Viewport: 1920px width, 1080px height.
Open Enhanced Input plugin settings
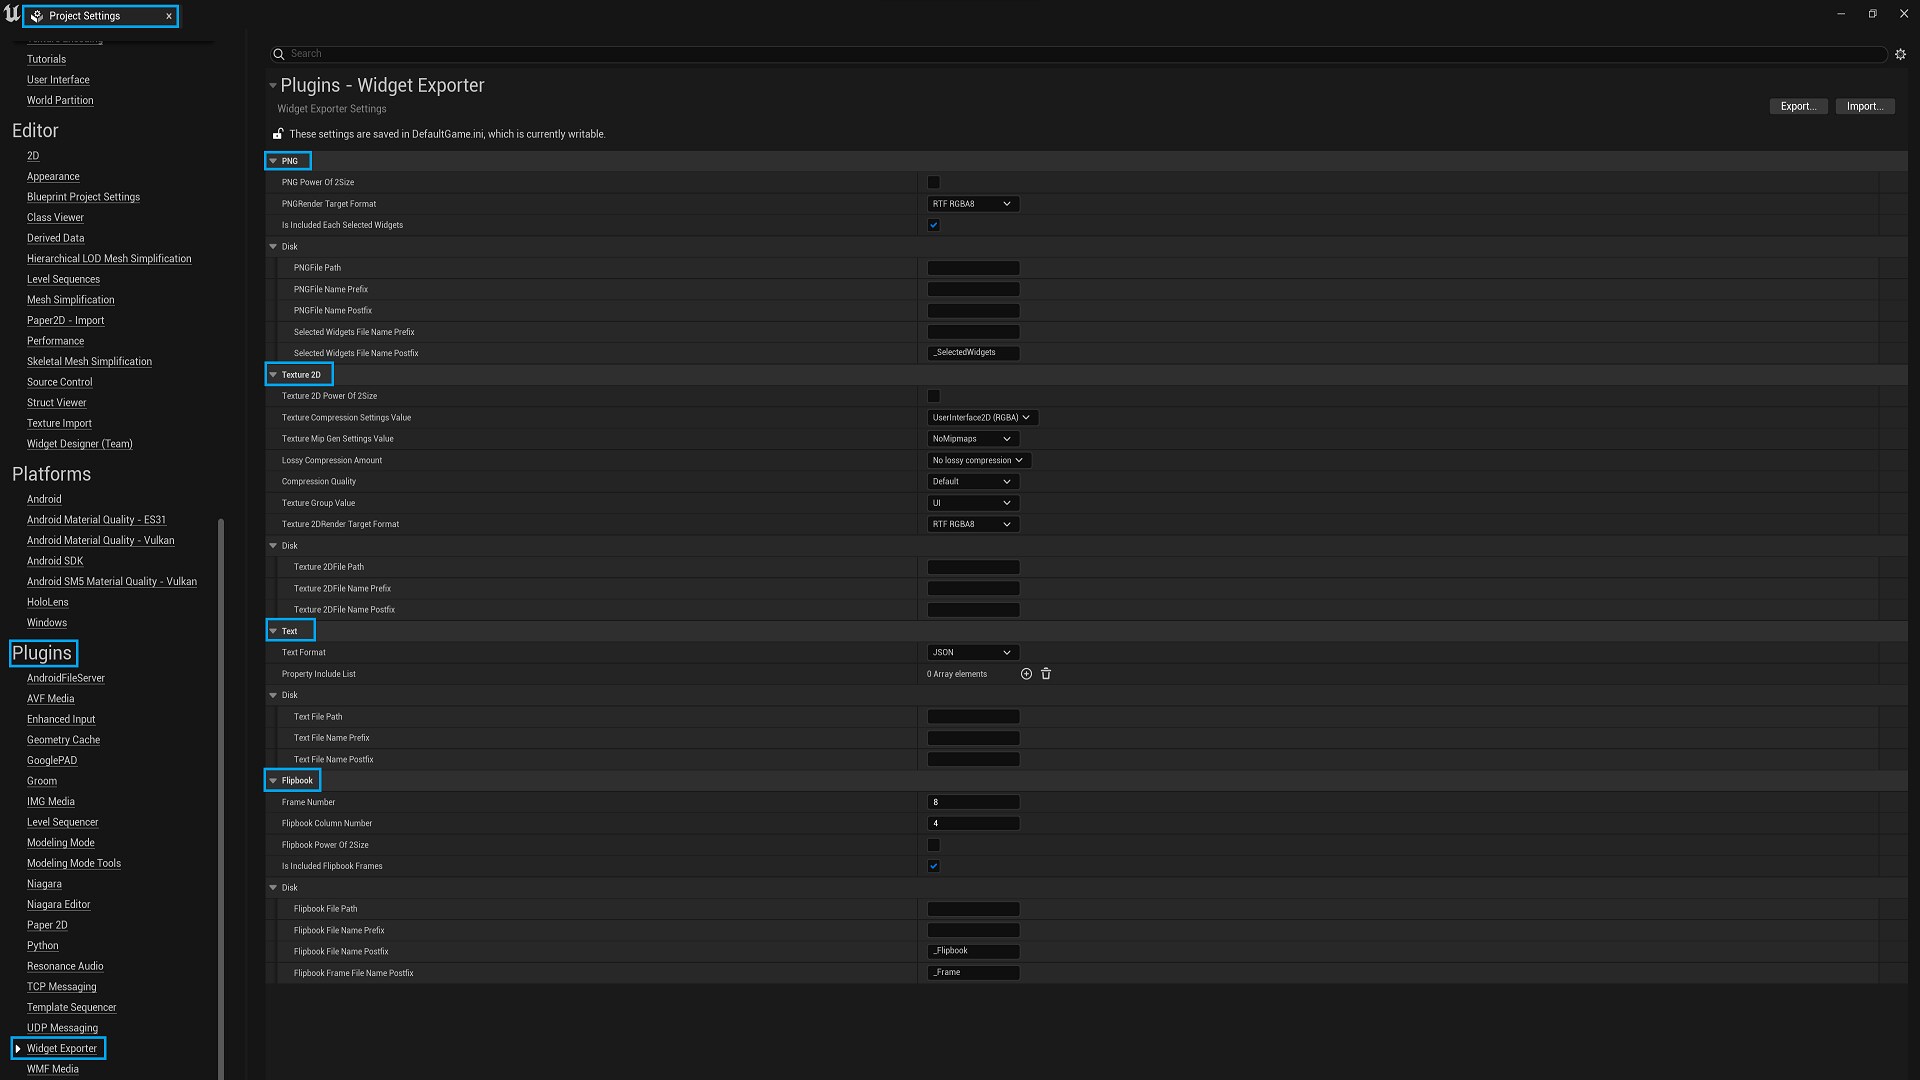tap(61, 718)
